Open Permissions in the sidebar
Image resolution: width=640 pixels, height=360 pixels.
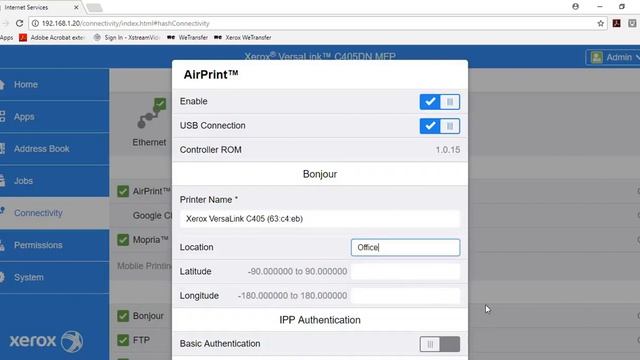54,245
